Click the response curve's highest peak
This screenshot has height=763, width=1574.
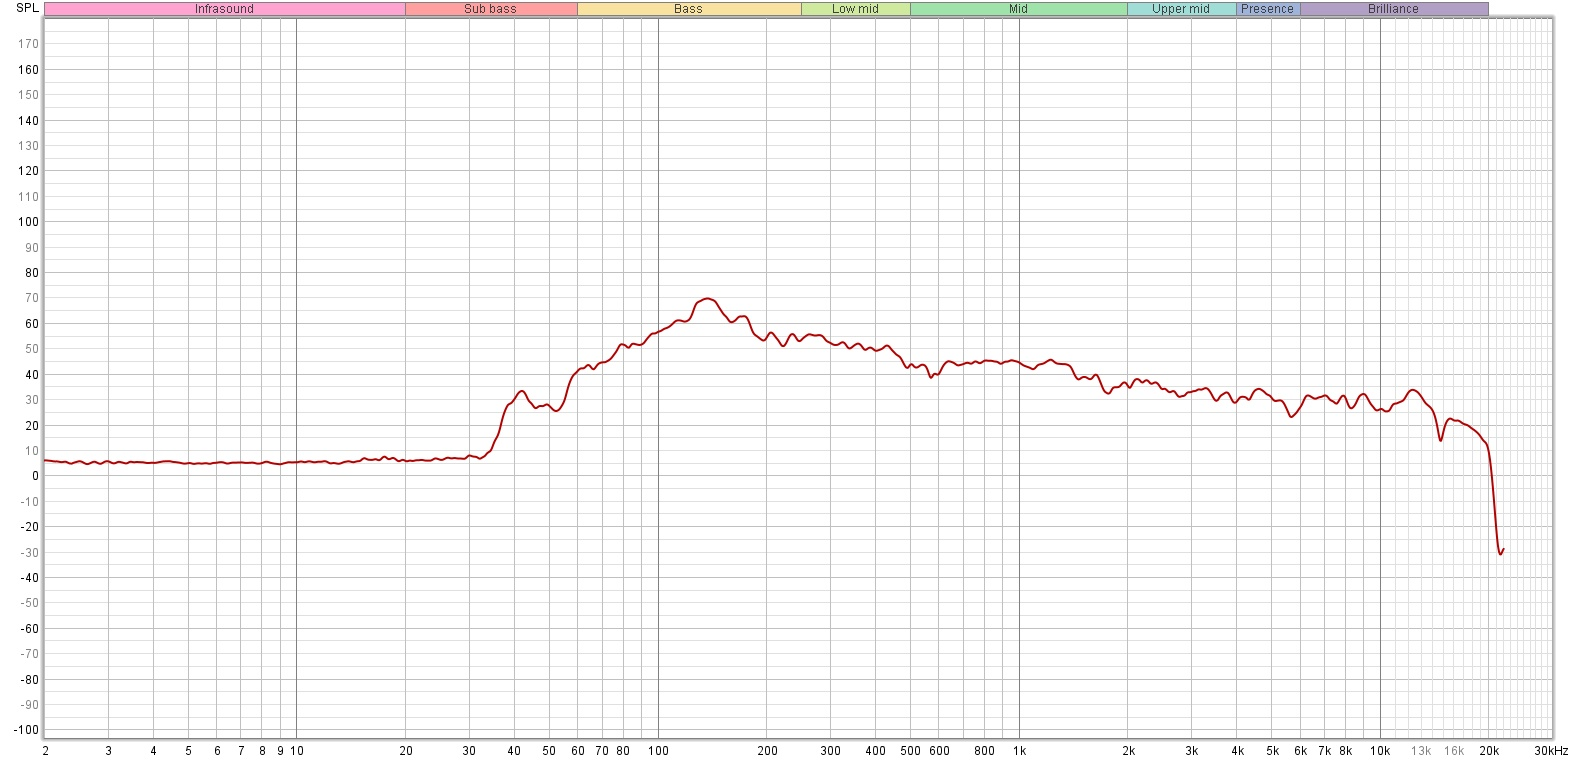coord(707,298)
